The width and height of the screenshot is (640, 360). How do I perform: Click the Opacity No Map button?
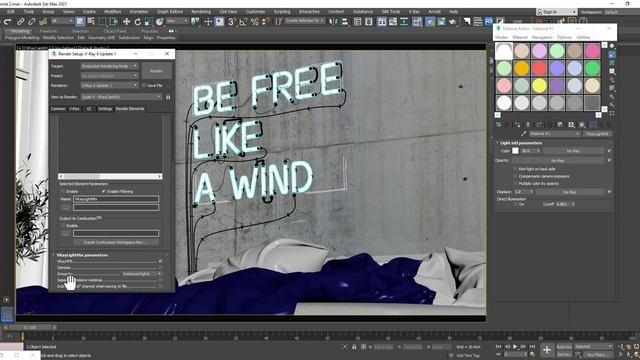pyautogui.click(x=558, y=160)
